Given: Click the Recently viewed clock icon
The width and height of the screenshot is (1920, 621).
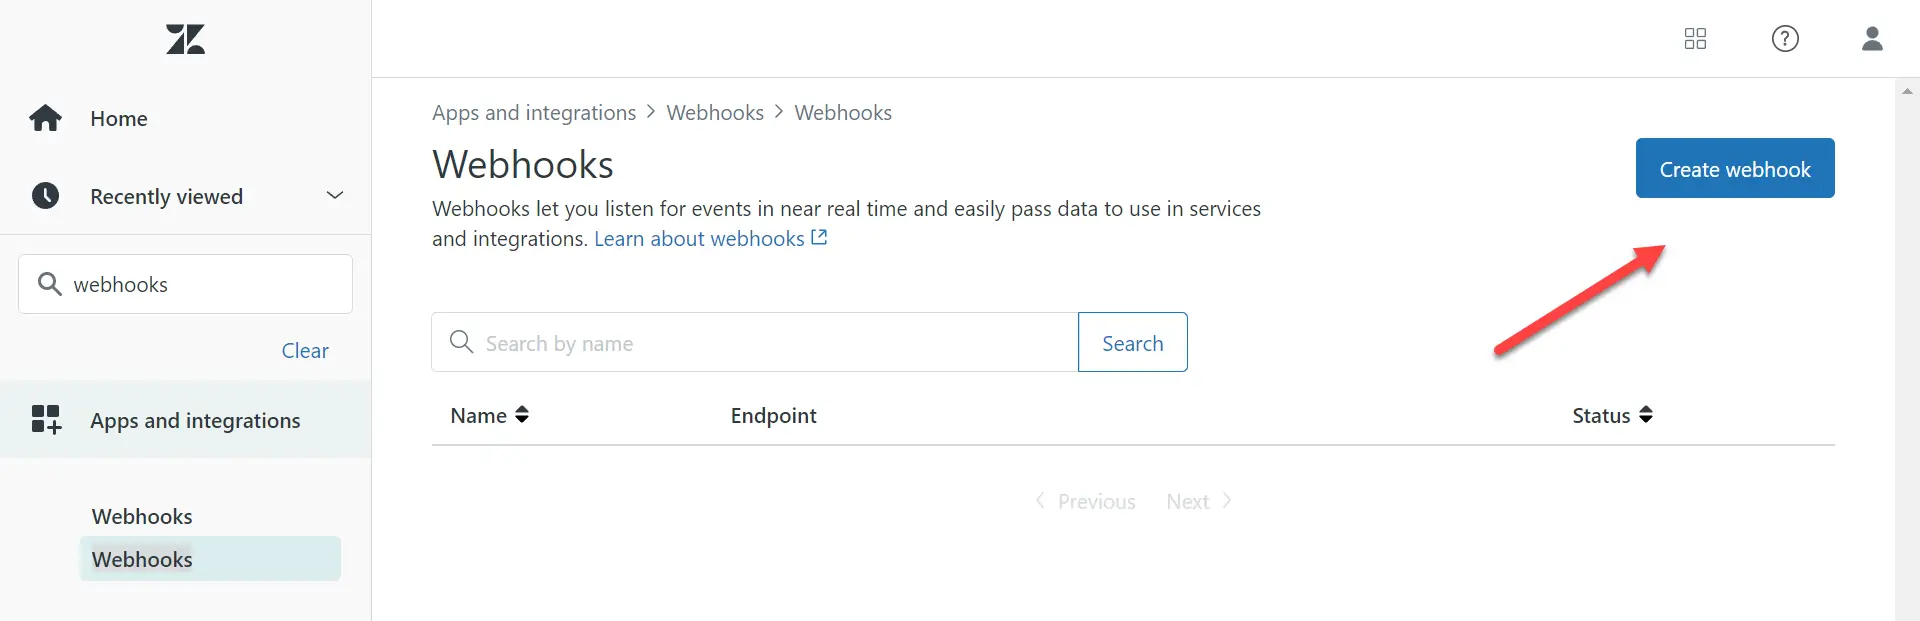Looking at the screenshot, I should [45, 195].
